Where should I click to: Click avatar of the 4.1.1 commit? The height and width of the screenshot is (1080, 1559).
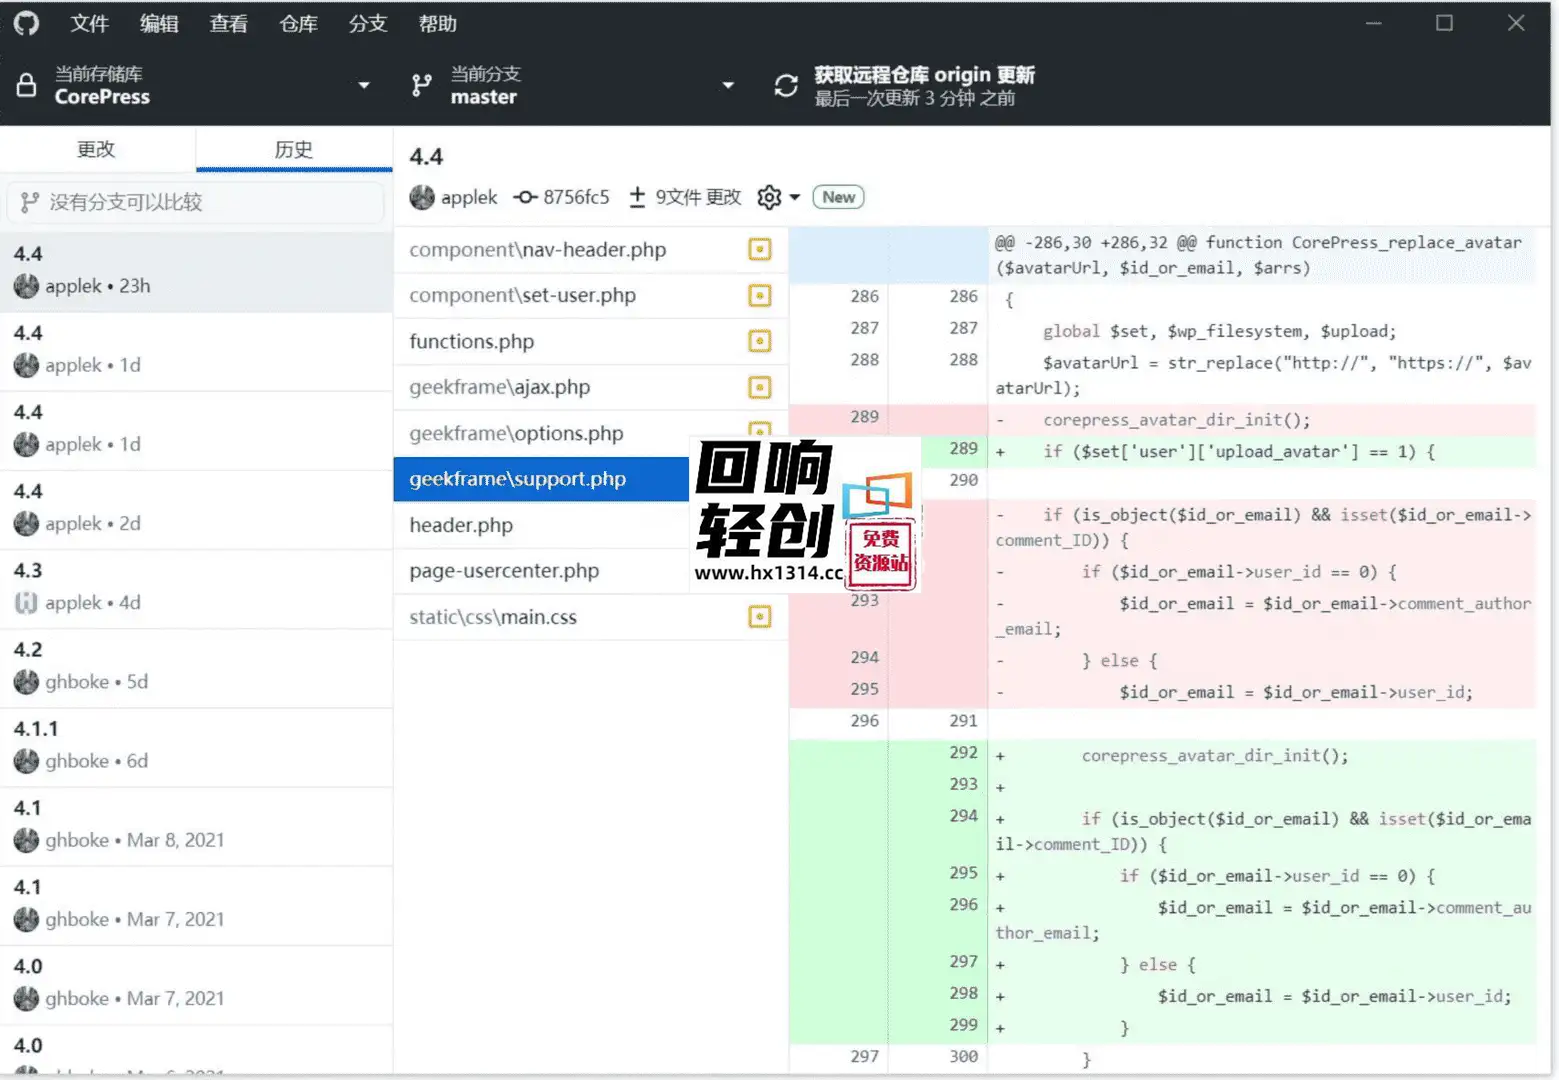(x=26, y=761)
